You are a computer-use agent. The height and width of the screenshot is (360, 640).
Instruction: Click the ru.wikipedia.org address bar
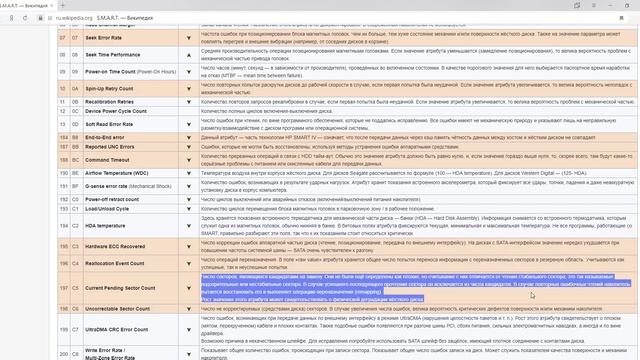tap(74, 18)
